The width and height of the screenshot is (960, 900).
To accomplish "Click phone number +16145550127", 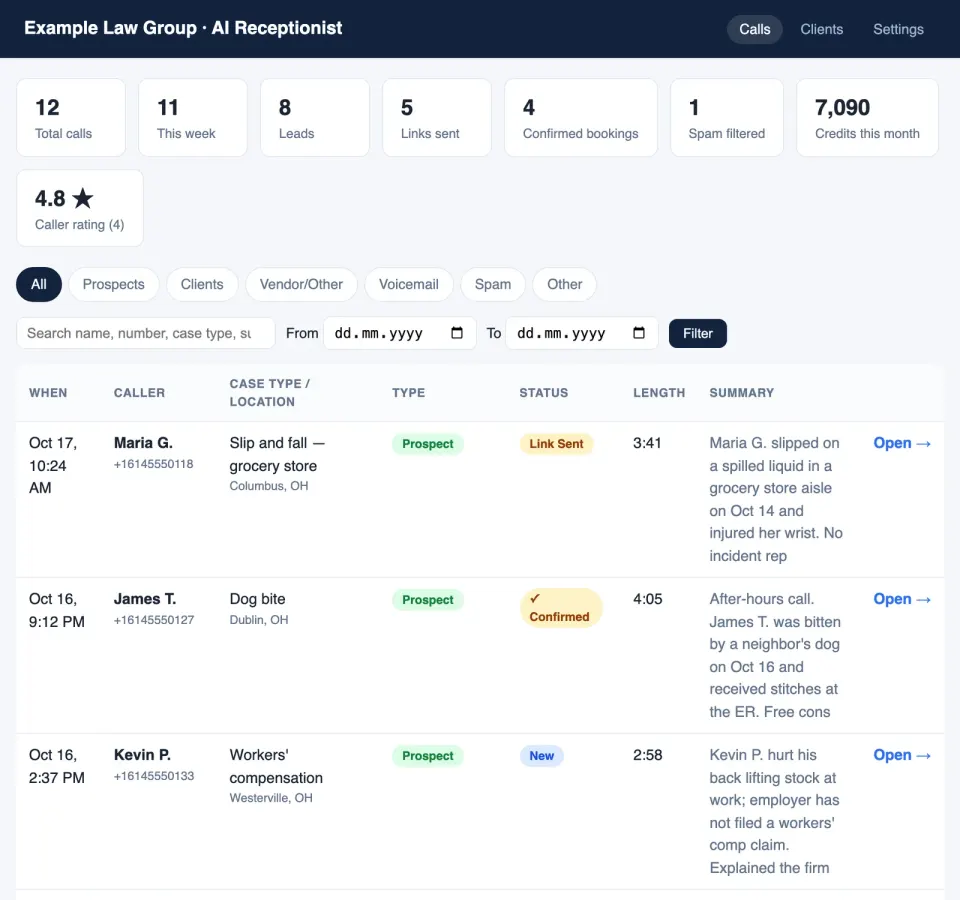I will click(x=154, y=620).
